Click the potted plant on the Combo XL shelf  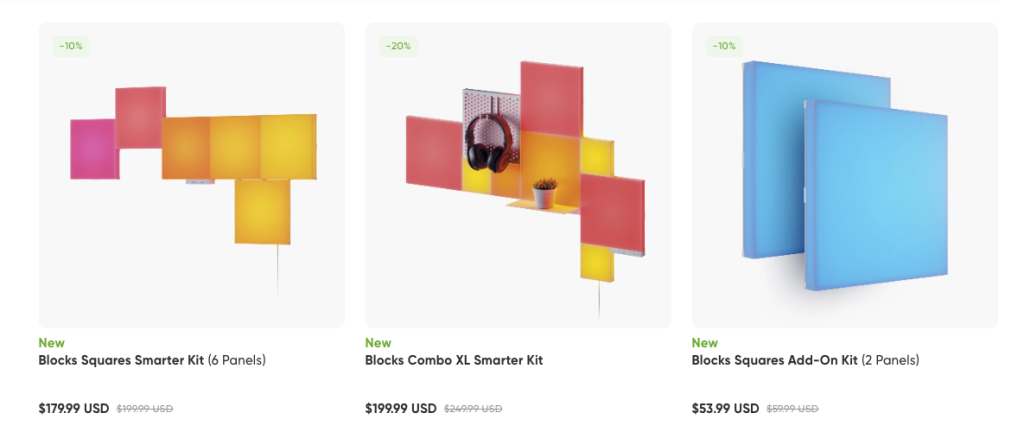544,193
